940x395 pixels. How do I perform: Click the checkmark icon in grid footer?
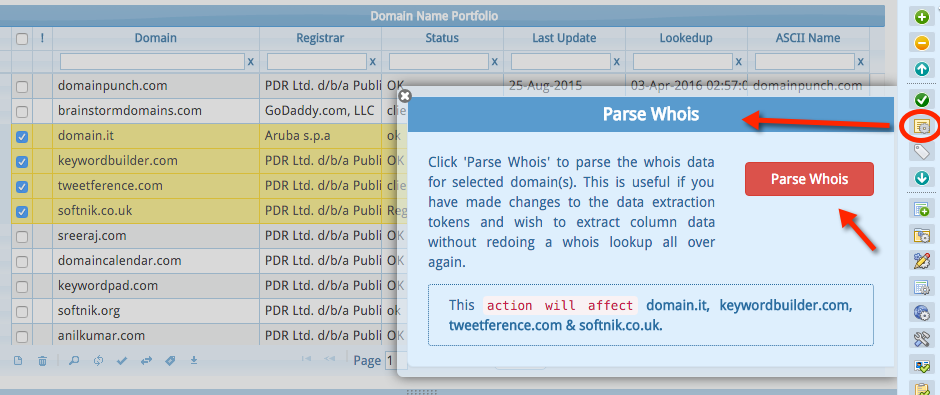tap(122, 361)
